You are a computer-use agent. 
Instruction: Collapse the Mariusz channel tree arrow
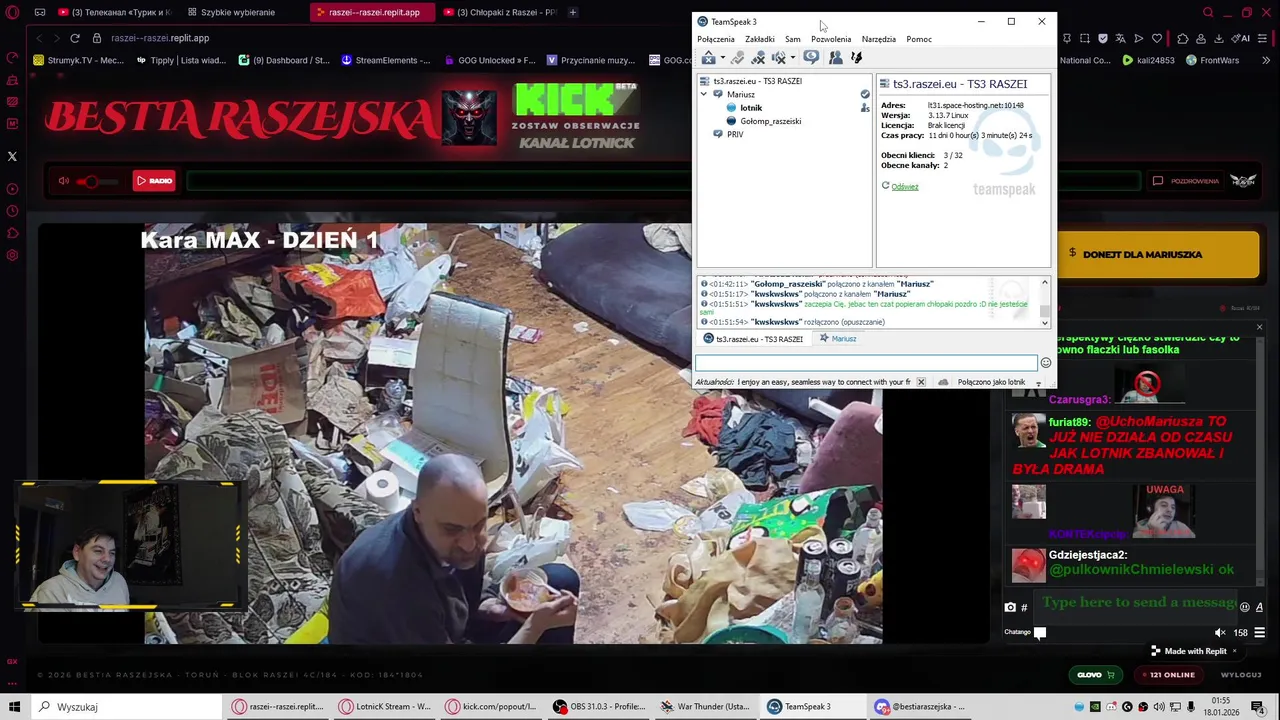[x=704, y=94]
